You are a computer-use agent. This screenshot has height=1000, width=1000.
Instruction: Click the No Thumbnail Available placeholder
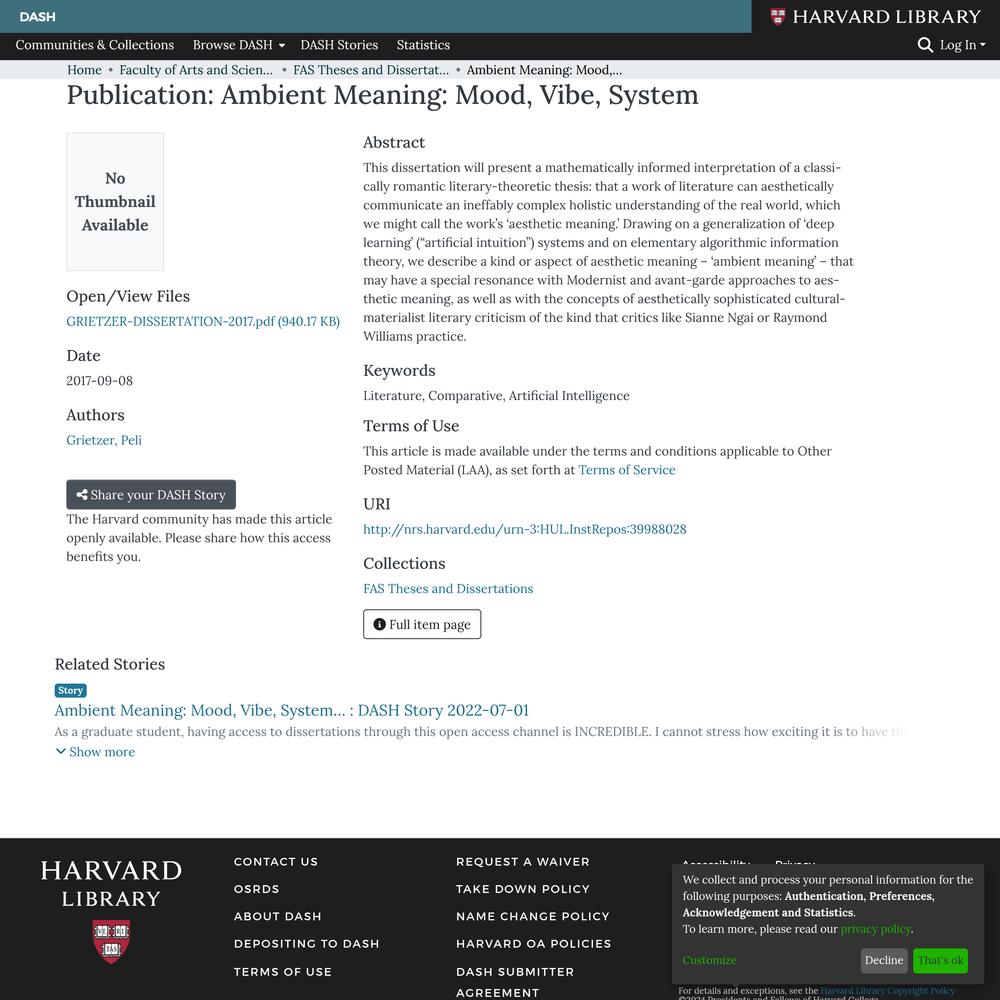coord(115,202)
